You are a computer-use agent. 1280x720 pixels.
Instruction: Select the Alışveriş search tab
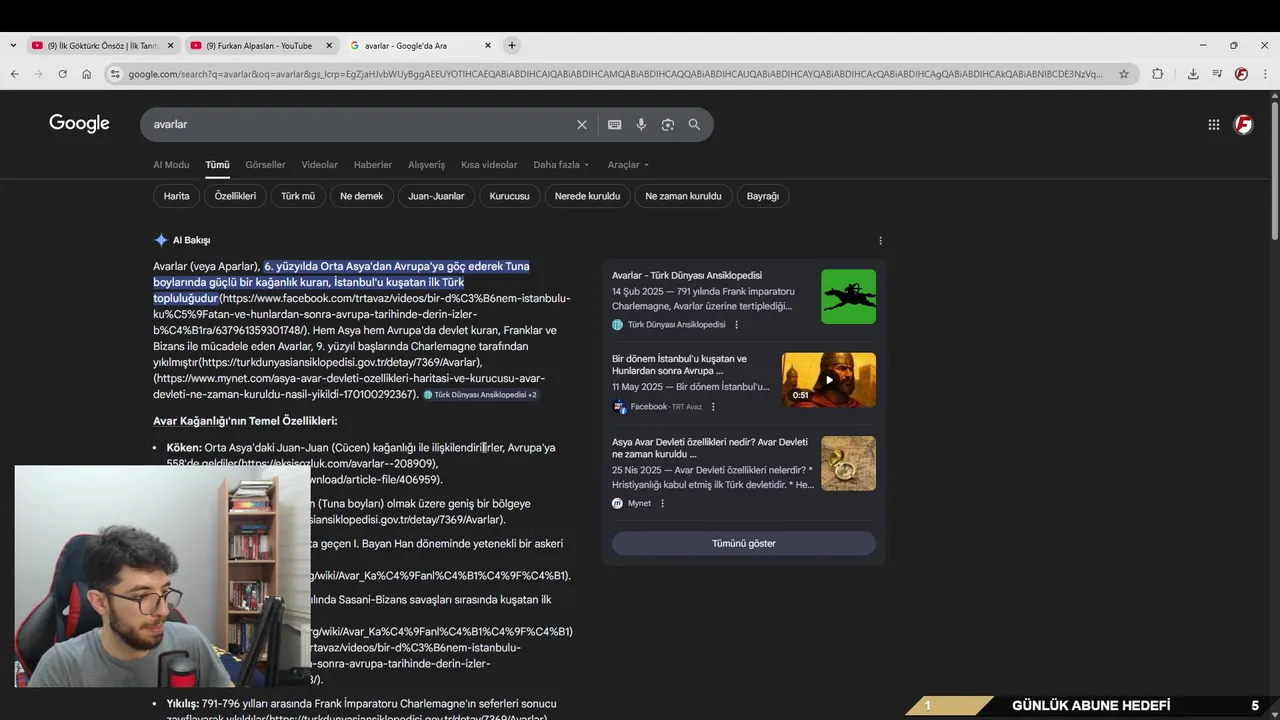427,165
